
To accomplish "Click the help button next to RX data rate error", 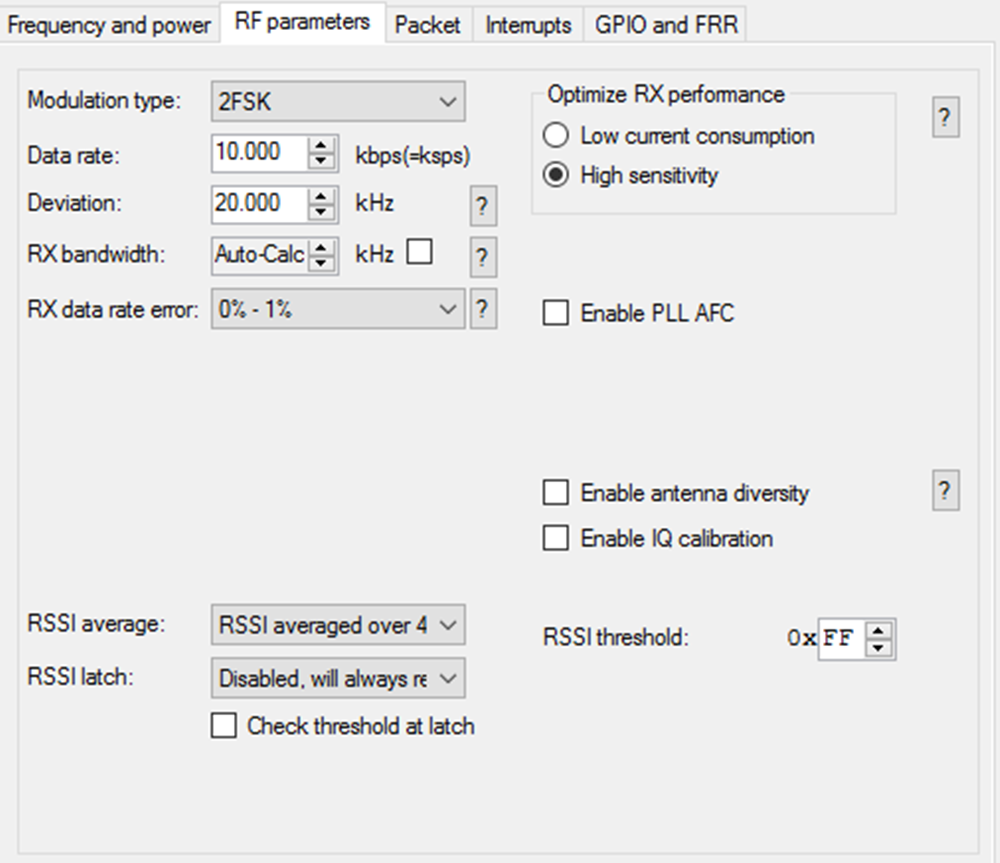I will click(482, 309).
